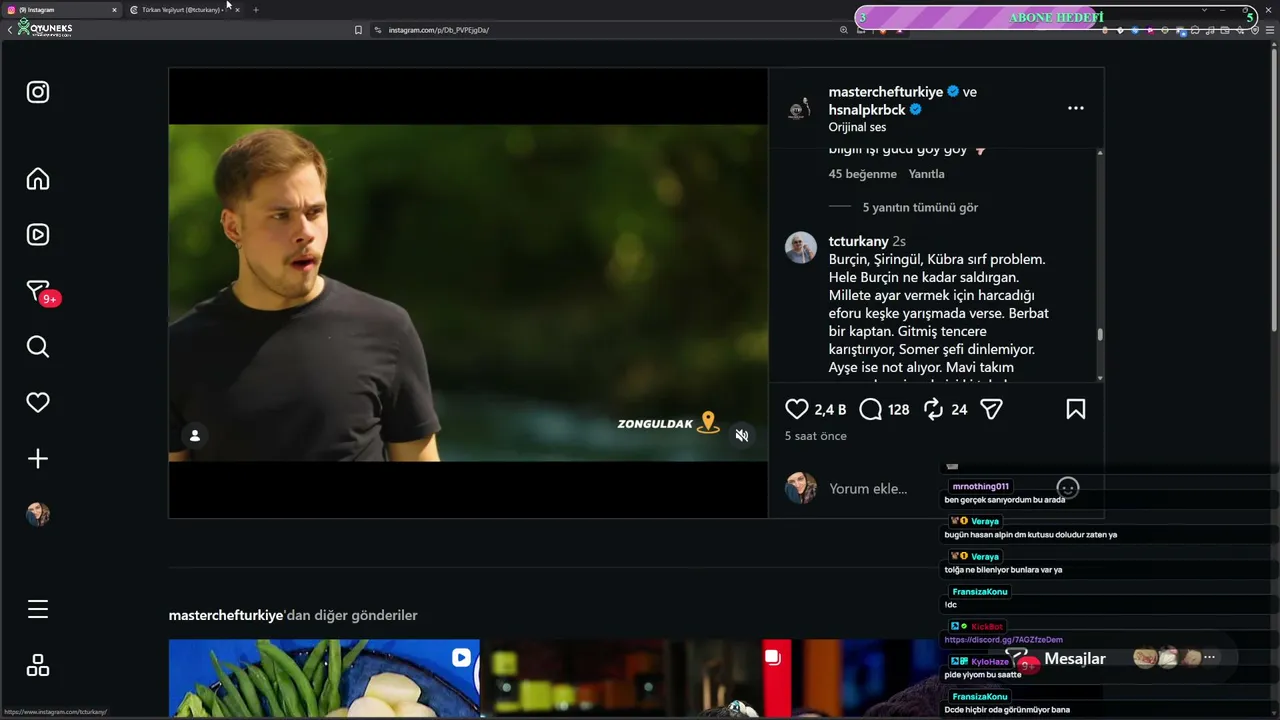Click the Discord invite link in chat
Viewport: 1280px width, 720px height.
pos(1003,640)
